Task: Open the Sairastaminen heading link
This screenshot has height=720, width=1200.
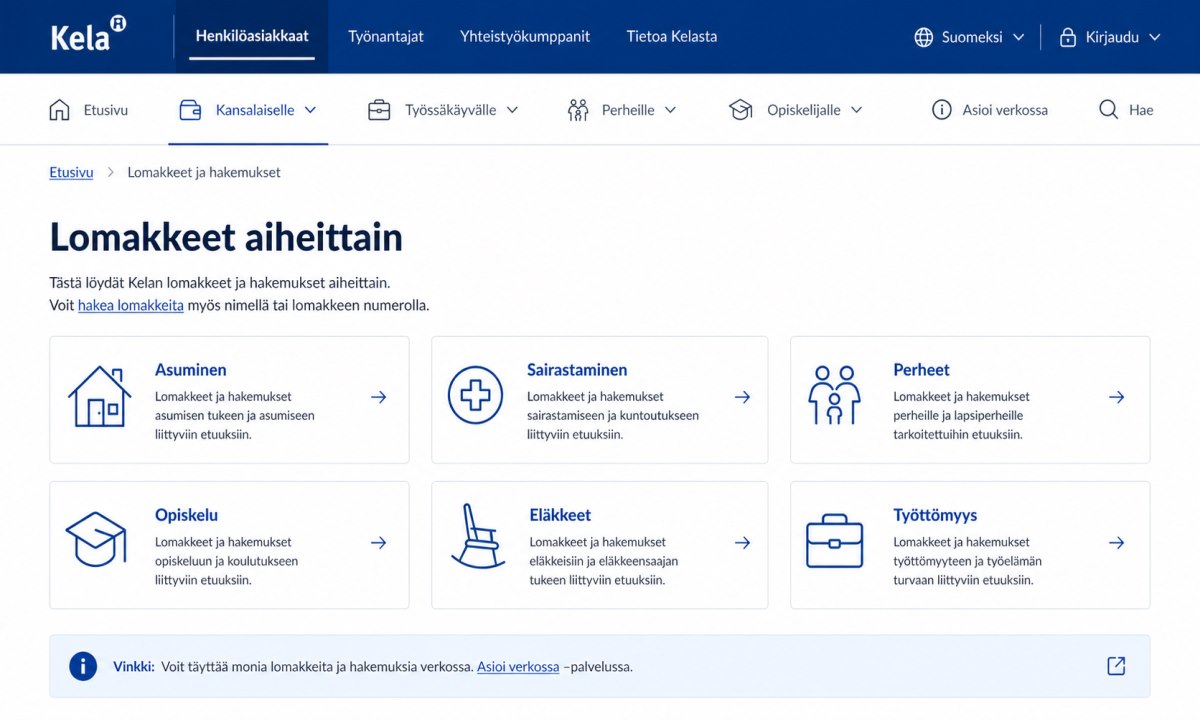Action: point(577,370)
